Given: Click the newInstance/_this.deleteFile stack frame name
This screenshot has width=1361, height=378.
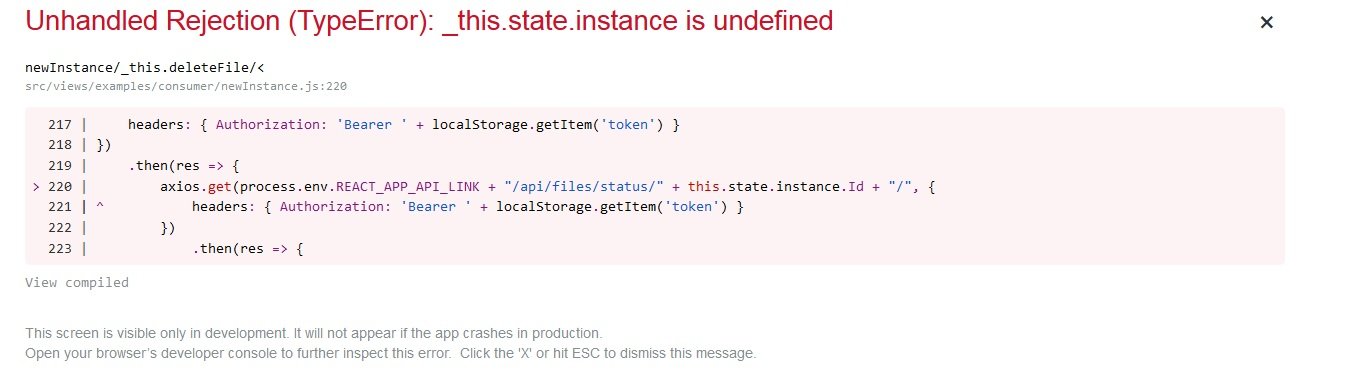Looking at the screenshot, I should (145, 67).
